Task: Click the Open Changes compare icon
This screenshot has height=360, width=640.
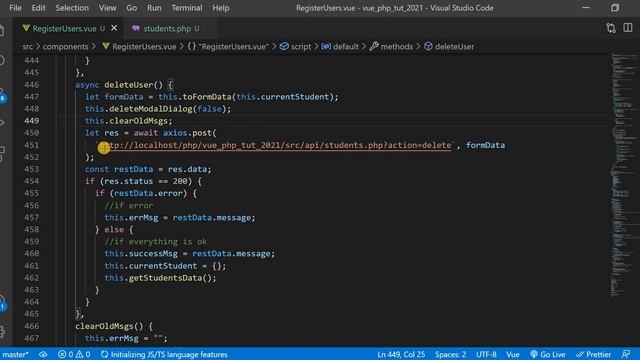Action: pyautogui.click(x=611, y=28)
